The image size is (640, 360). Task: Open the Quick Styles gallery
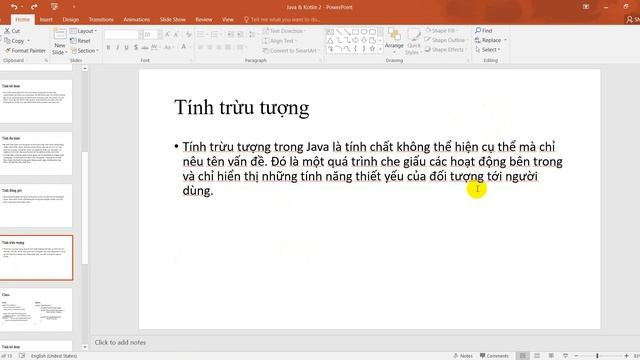pos(413,41)
